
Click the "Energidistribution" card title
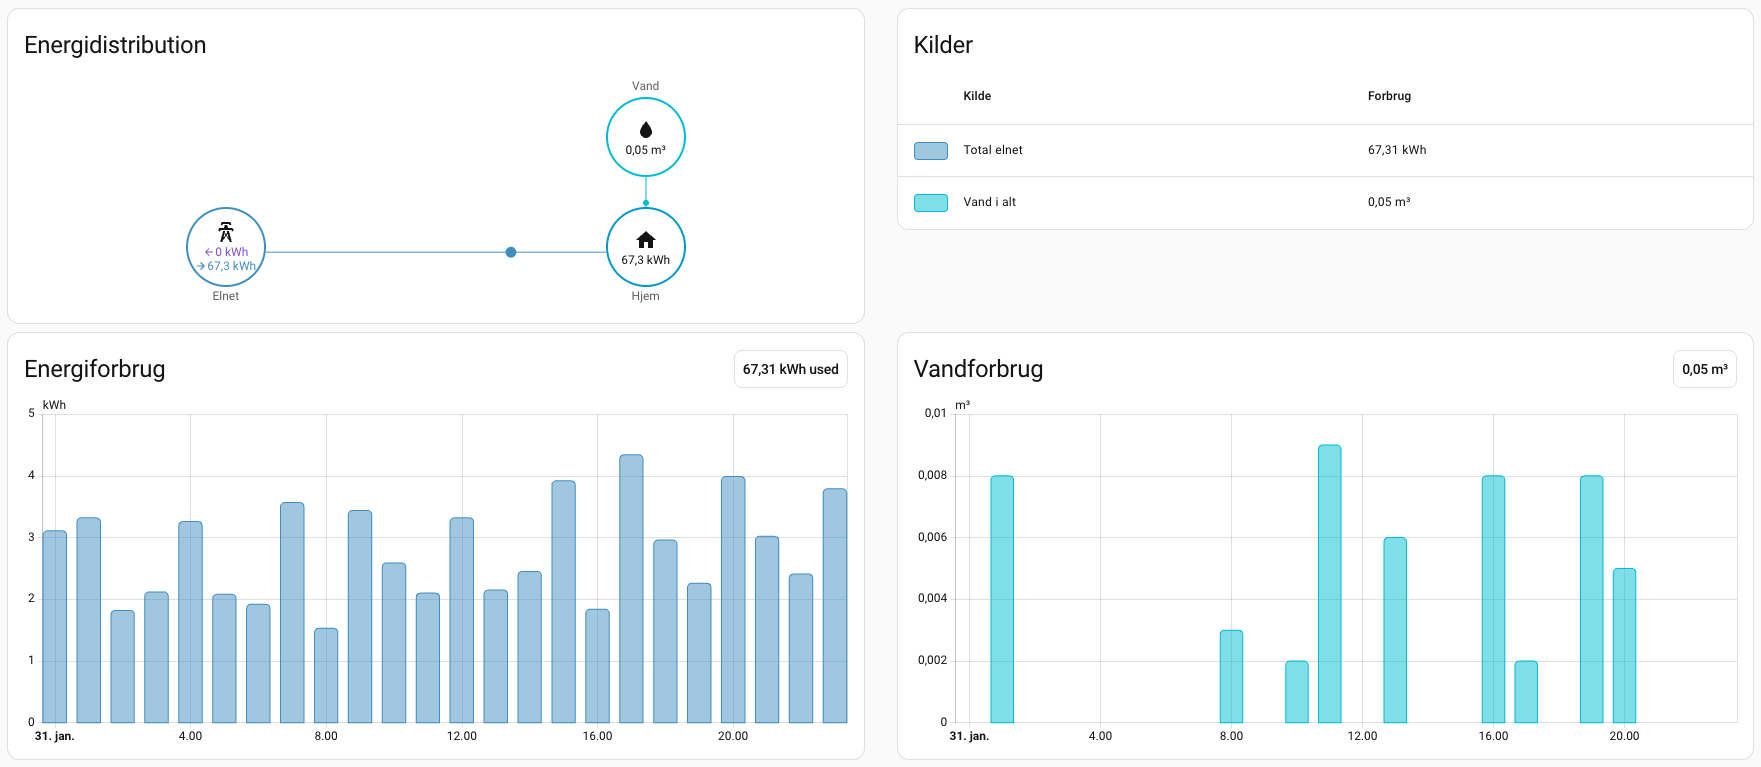click(x=115, y=45)
